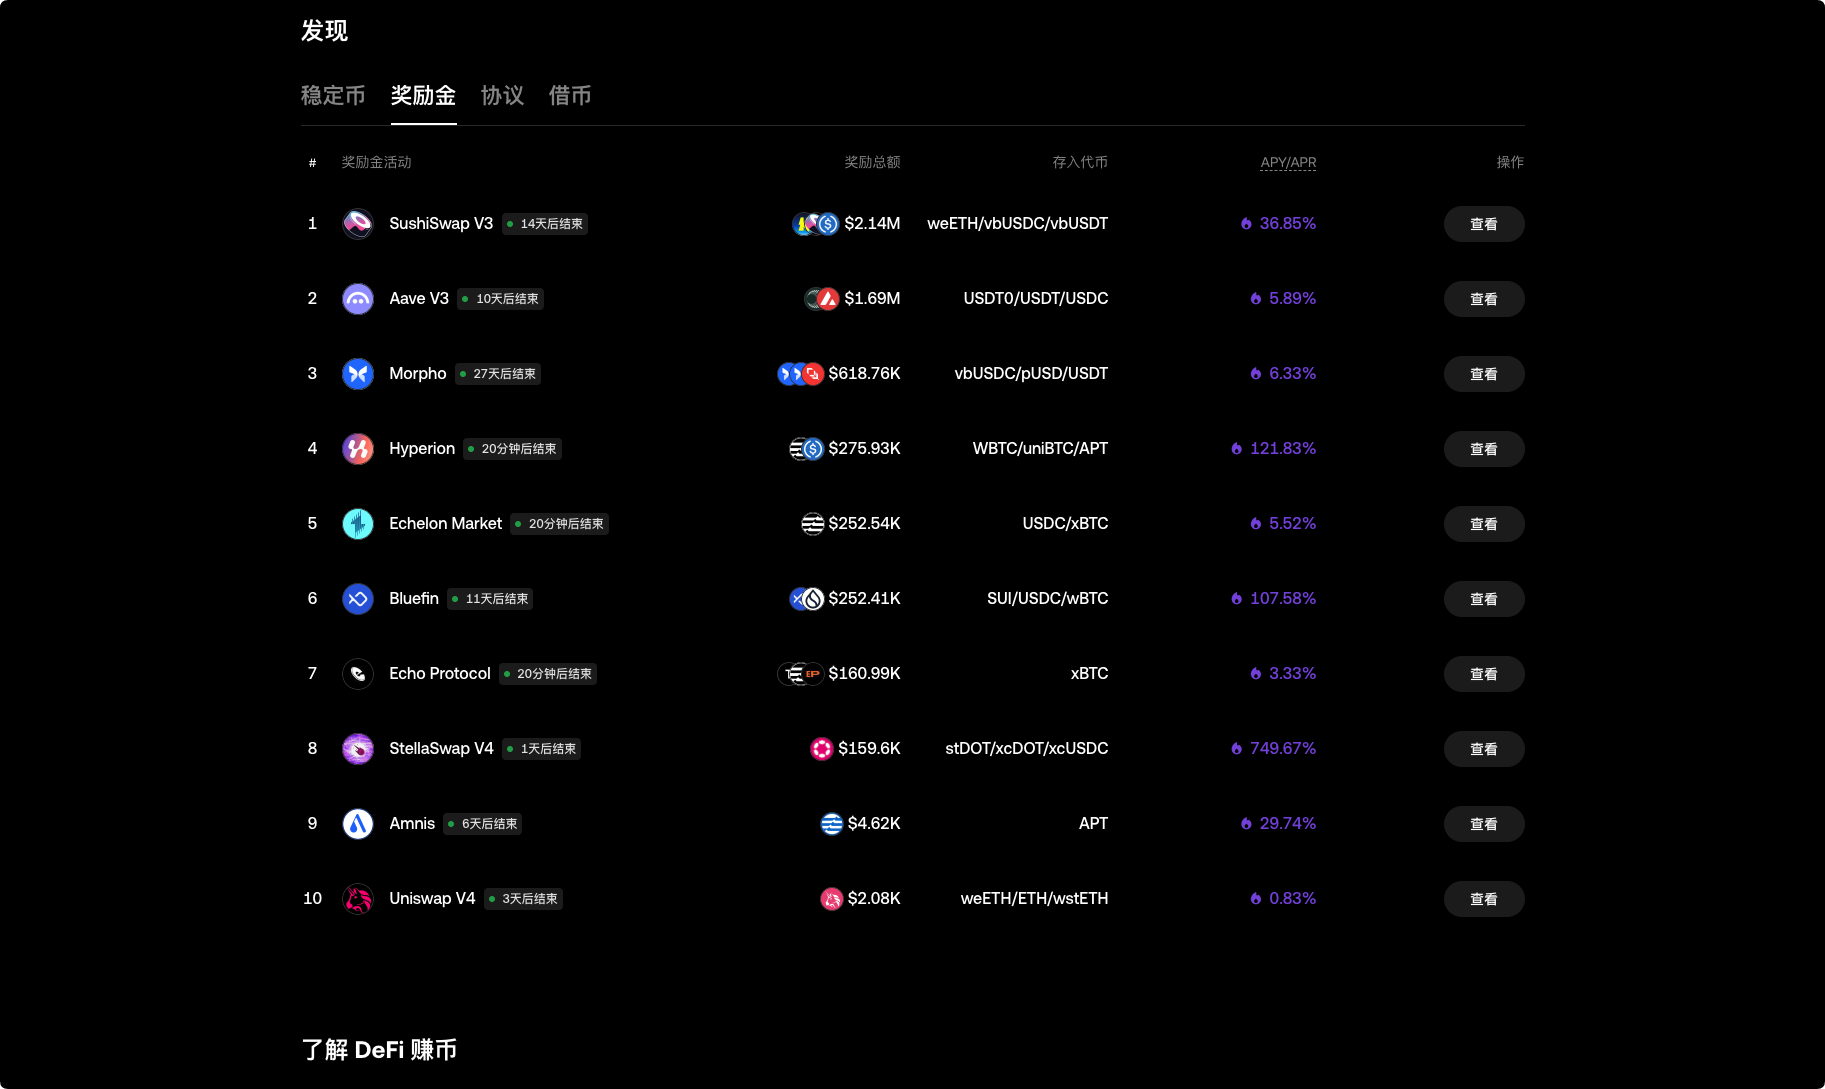
Task: Click the SushiSwap V3 protocol logo
Action: click(357, 223)
